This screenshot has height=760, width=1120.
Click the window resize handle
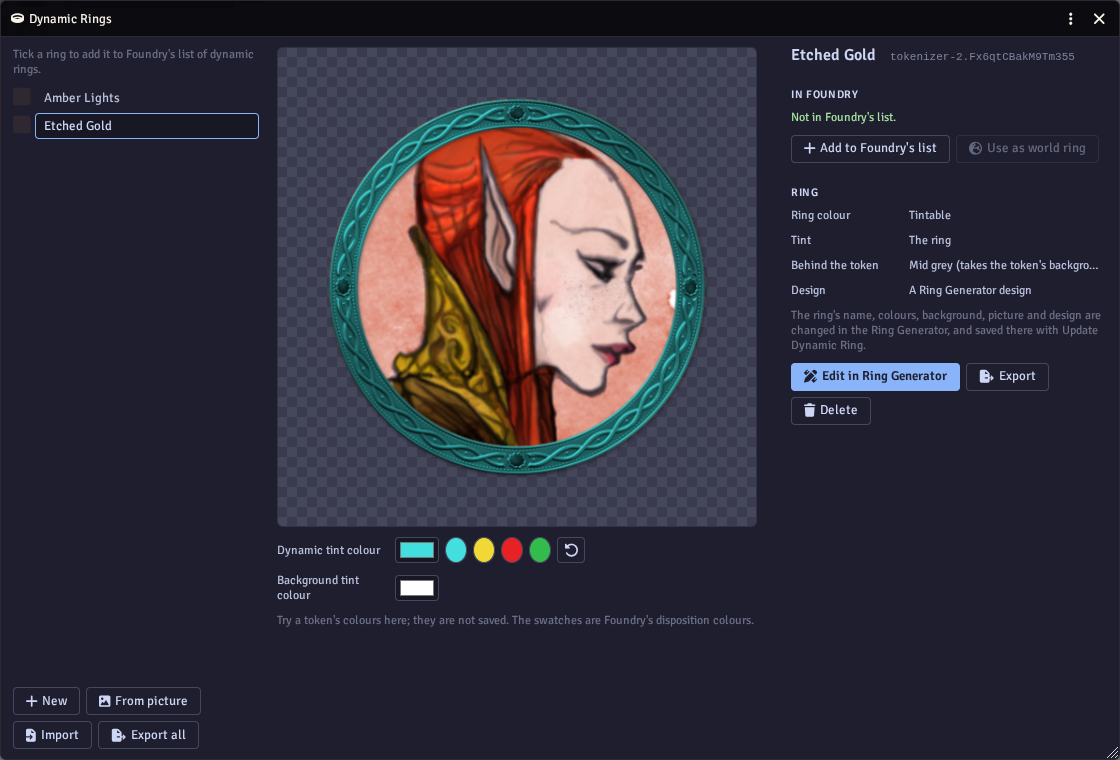(1112, 752)
